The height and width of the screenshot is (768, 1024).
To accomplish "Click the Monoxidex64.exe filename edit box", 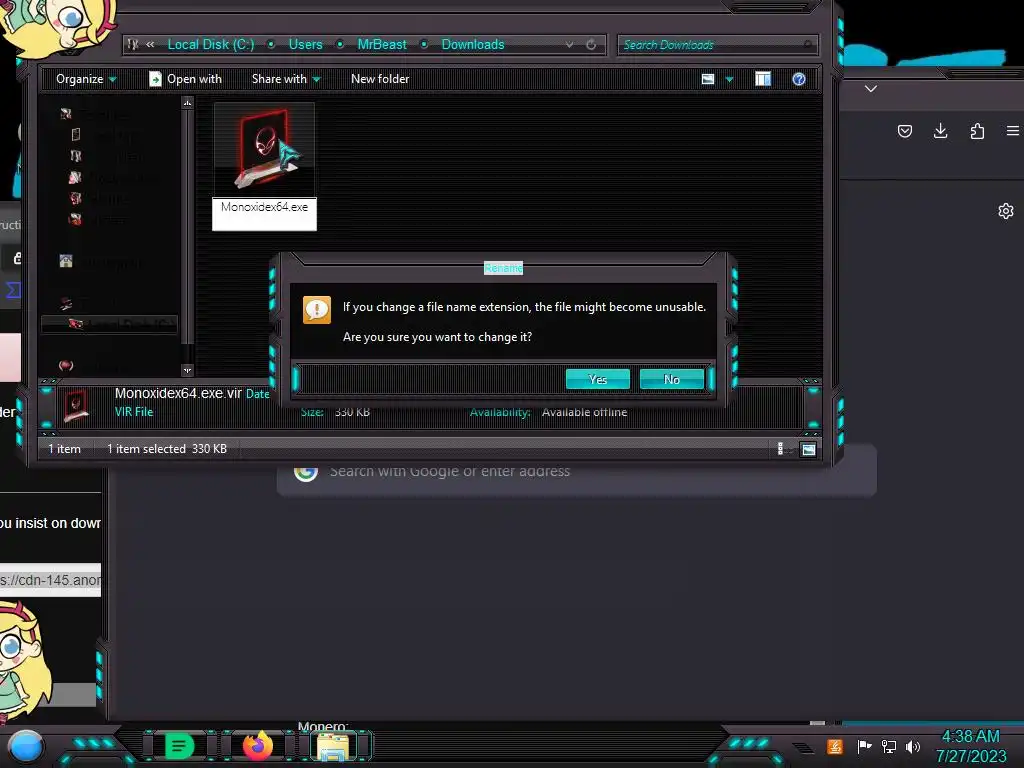I will tap(264, 214).
